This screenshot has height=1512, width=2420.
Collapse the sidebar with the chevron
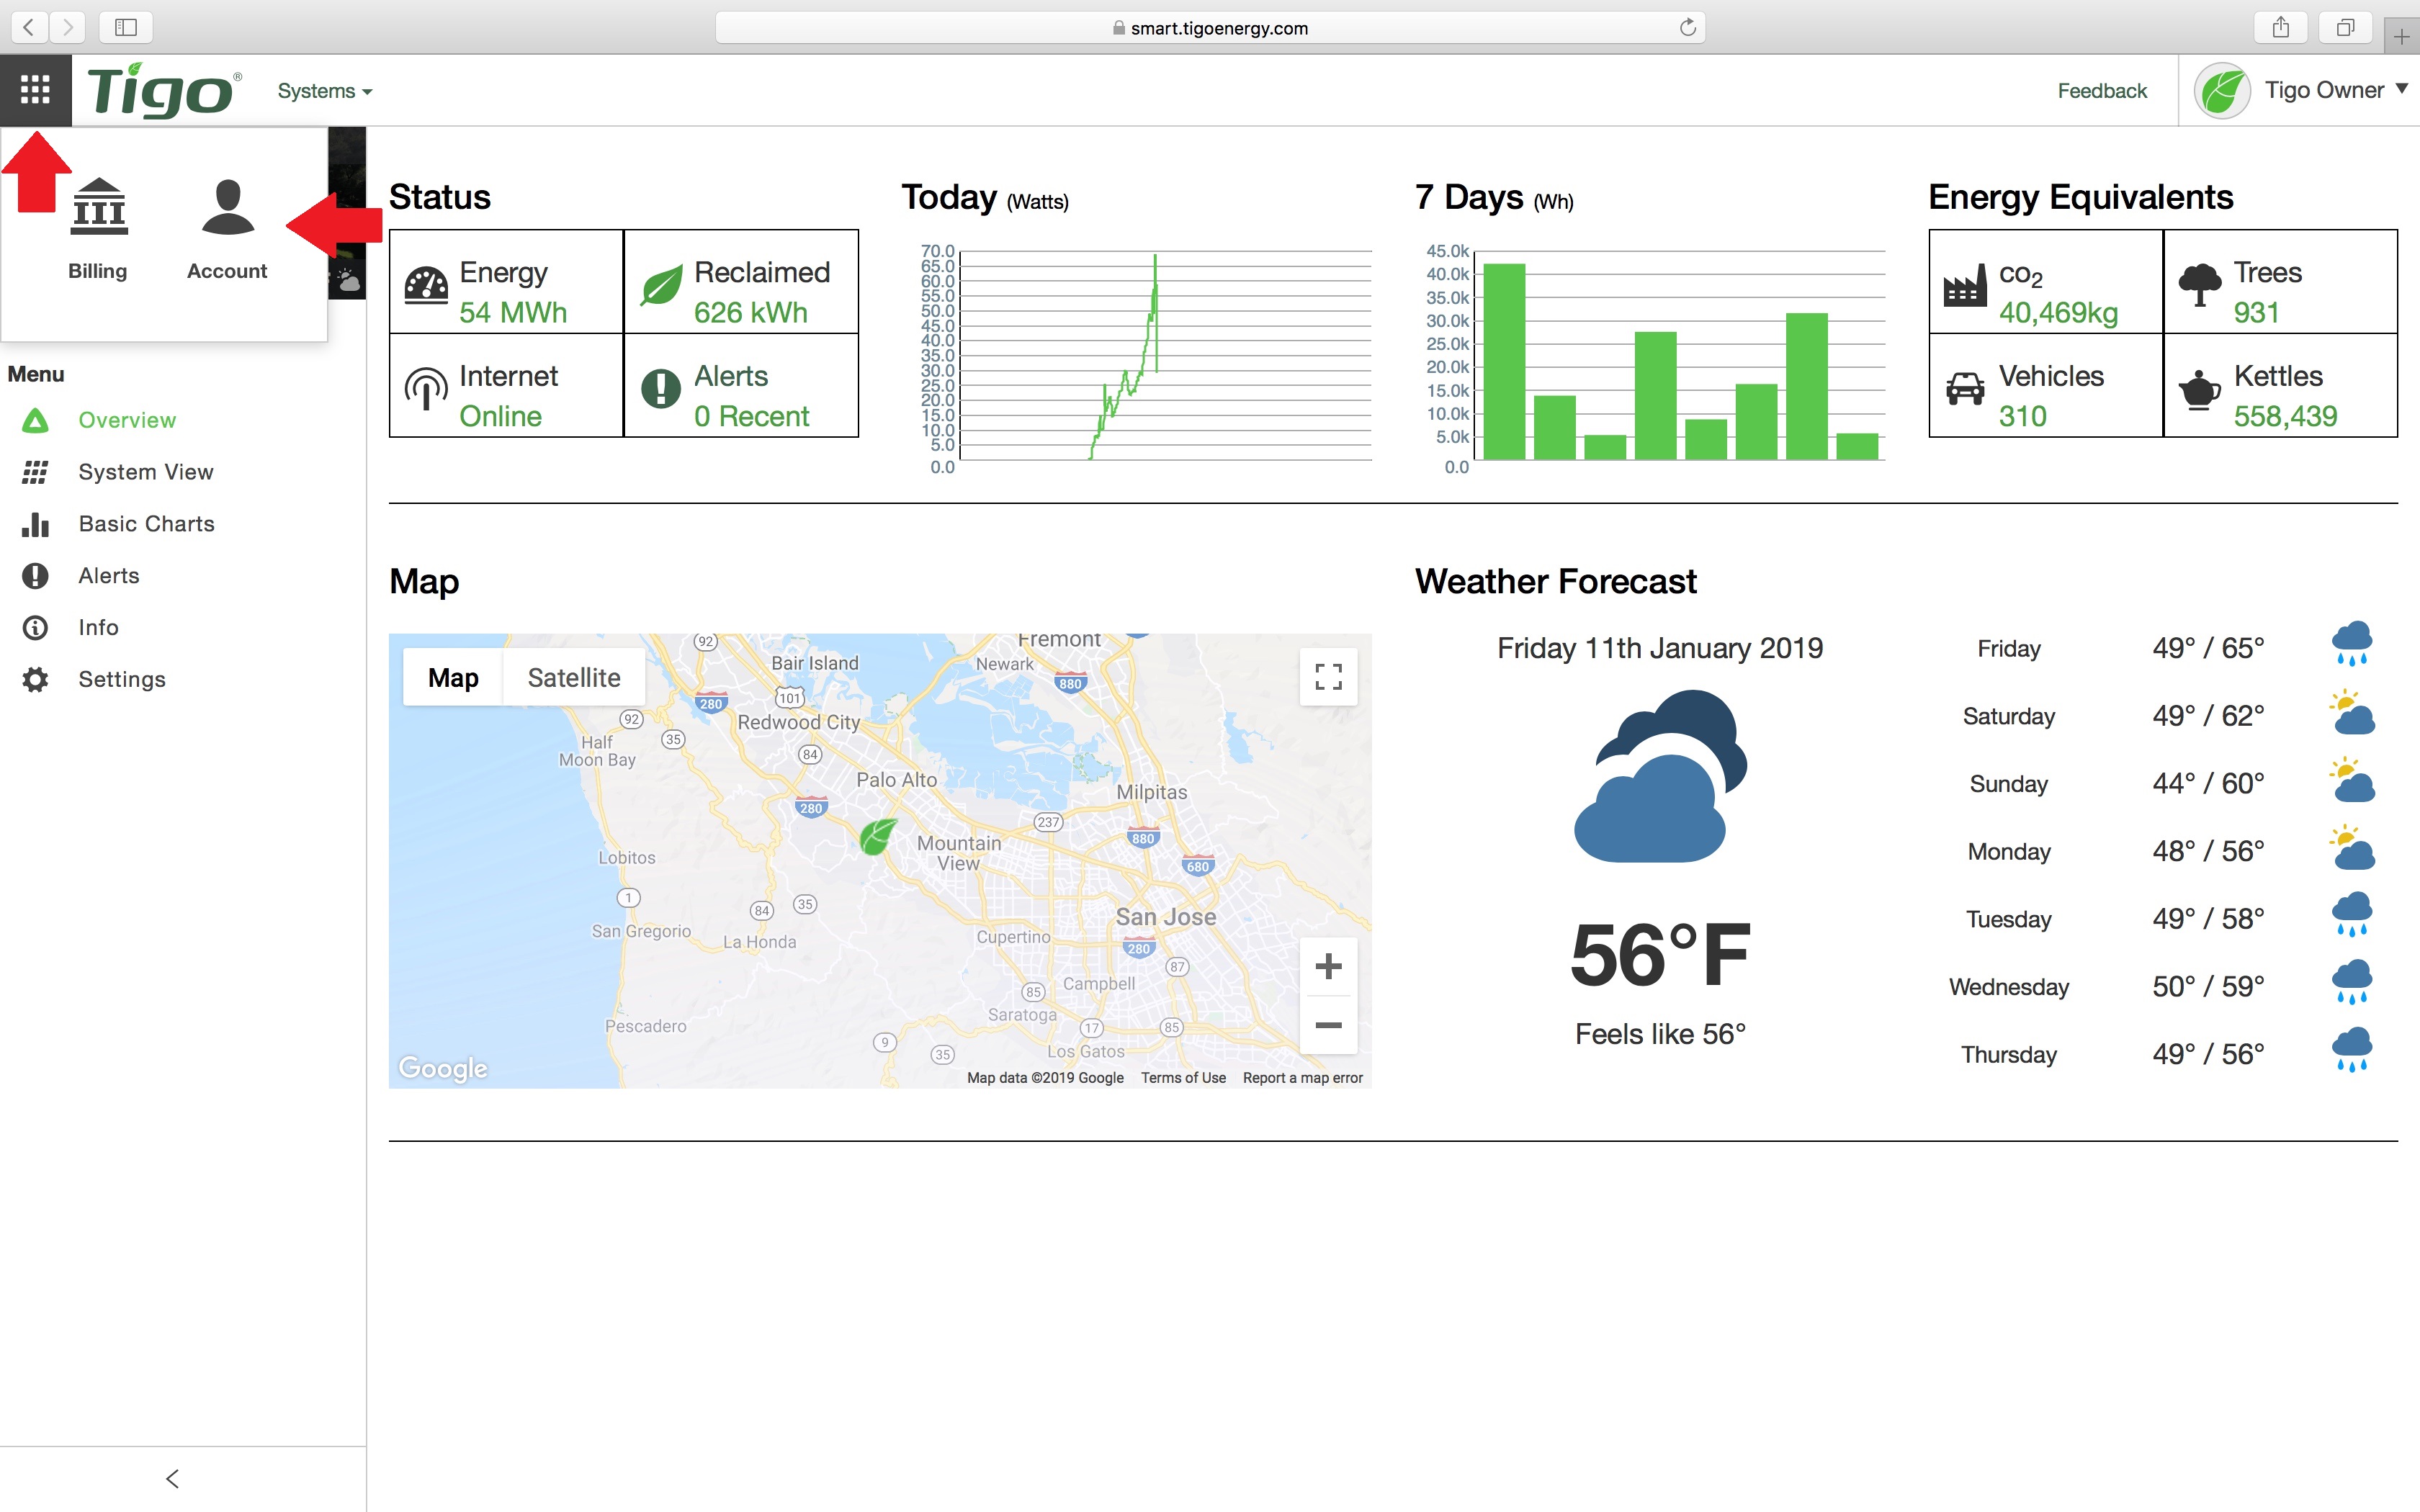[x=172, y=1478]
